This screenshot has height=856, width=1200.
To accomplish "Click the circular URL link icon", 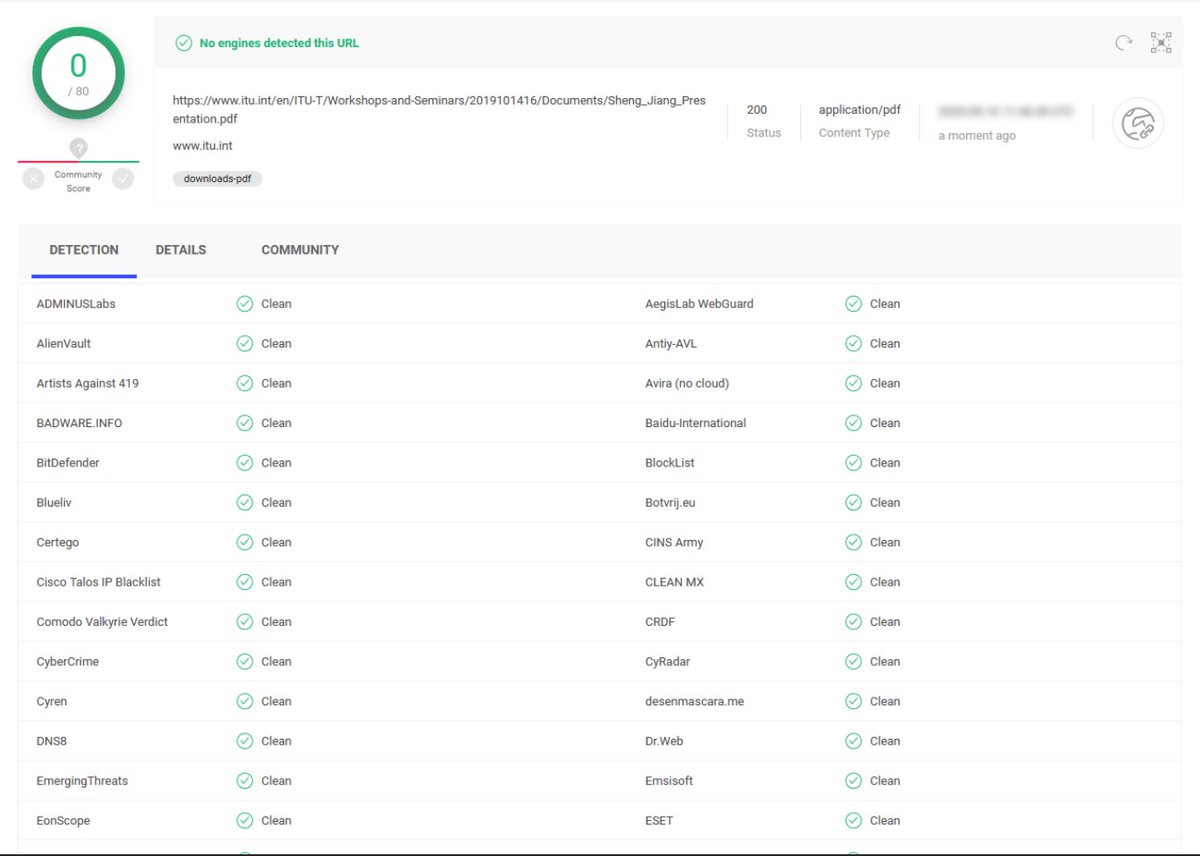I will click(x=1138, y=124).
